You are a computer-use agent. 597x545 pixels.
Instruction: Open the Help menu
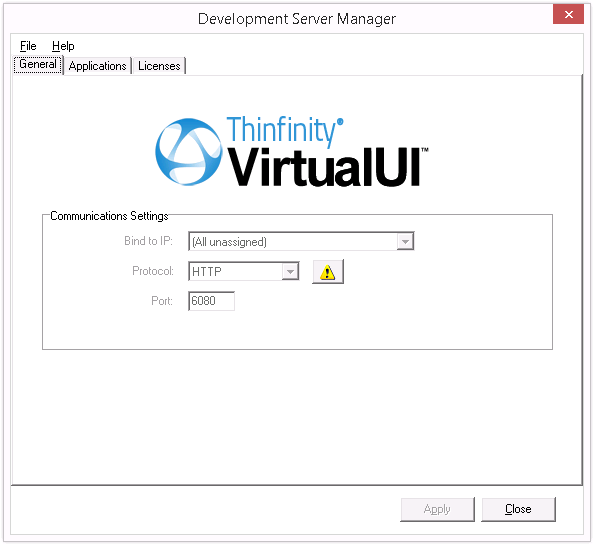63,46
